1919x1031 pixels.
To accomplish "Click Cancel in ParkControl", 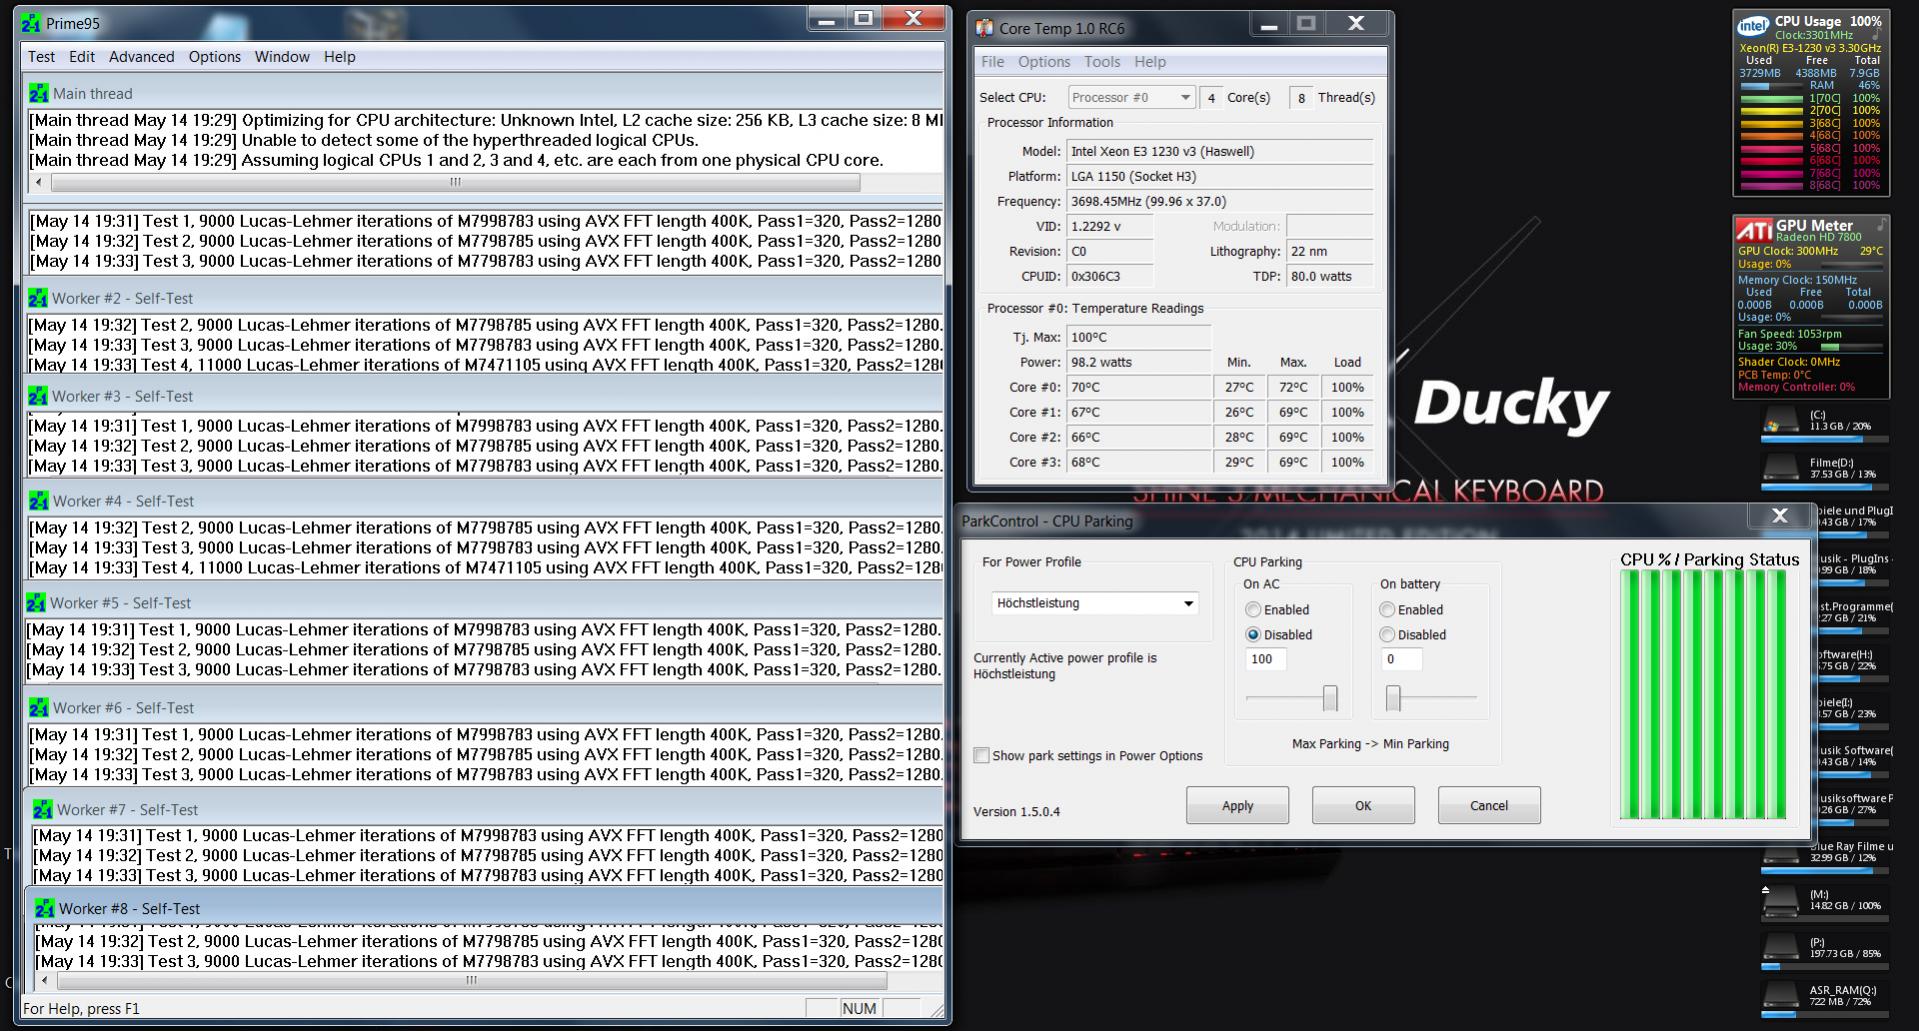I will tap(1489, 806).
